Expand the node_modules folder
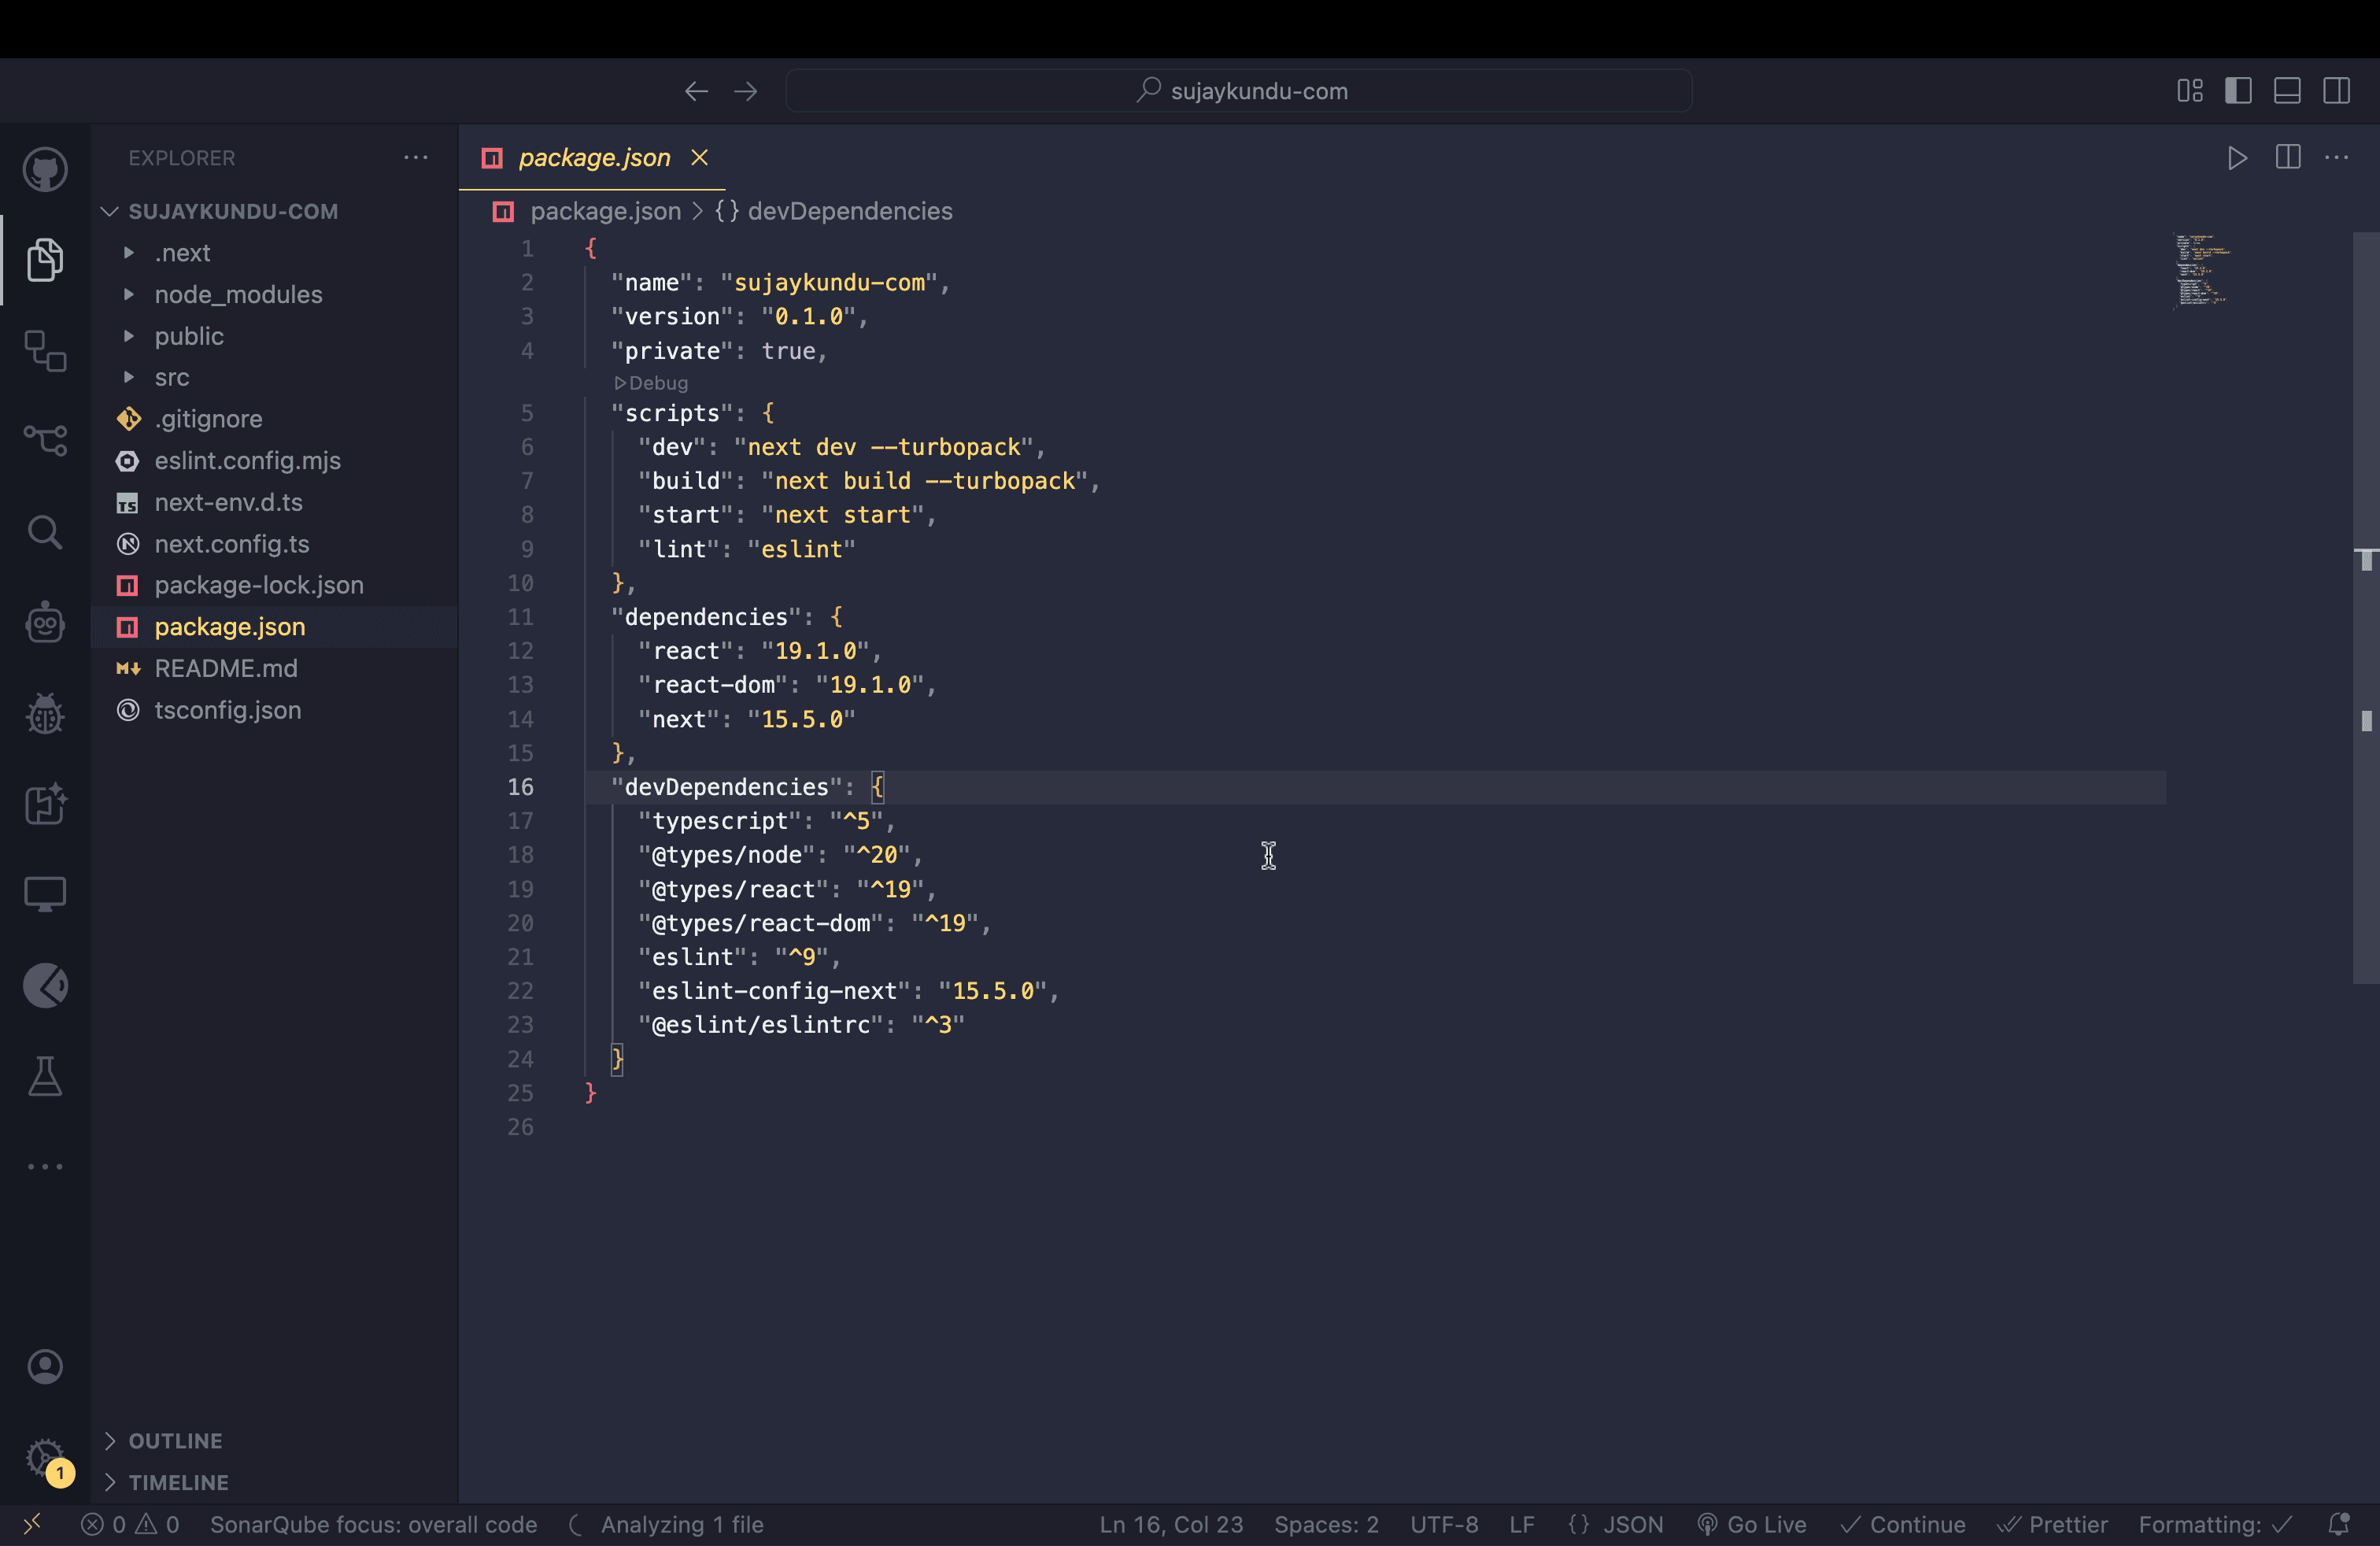Screen dimensions: 2380x1546 [x=238, y=295]
